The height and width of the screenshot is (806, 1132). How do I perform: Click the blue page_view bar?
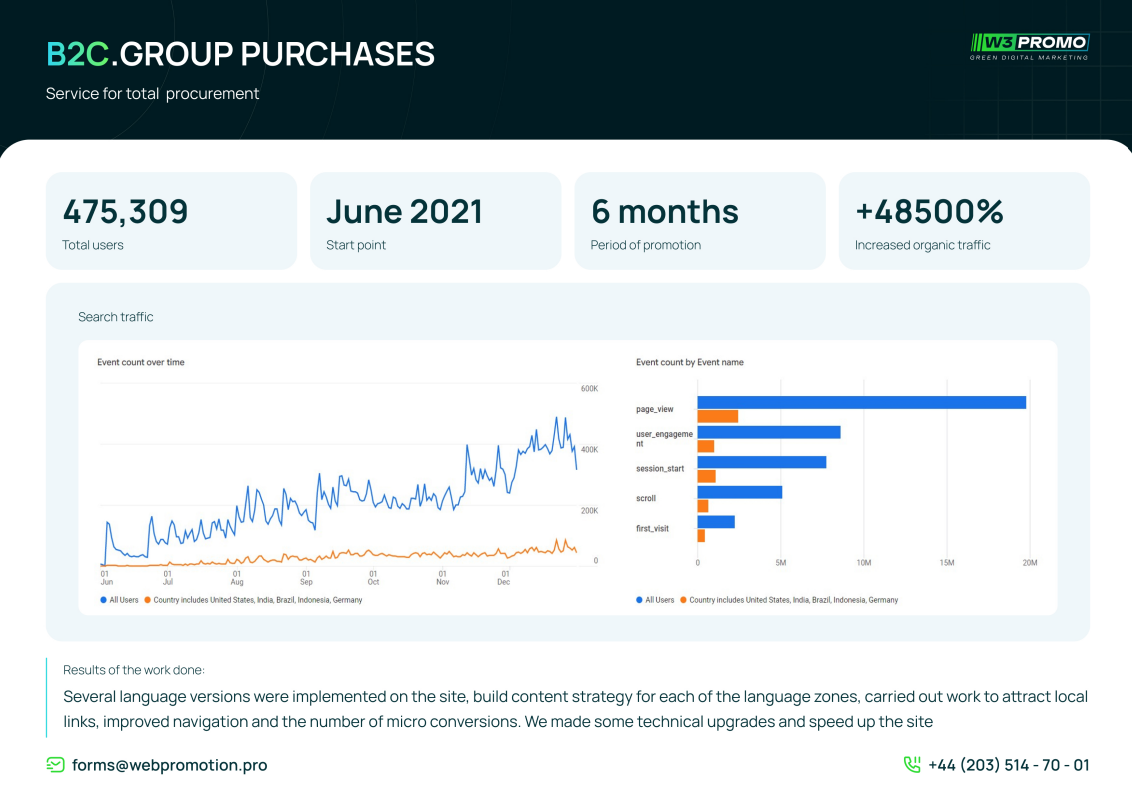coord(861,402)
